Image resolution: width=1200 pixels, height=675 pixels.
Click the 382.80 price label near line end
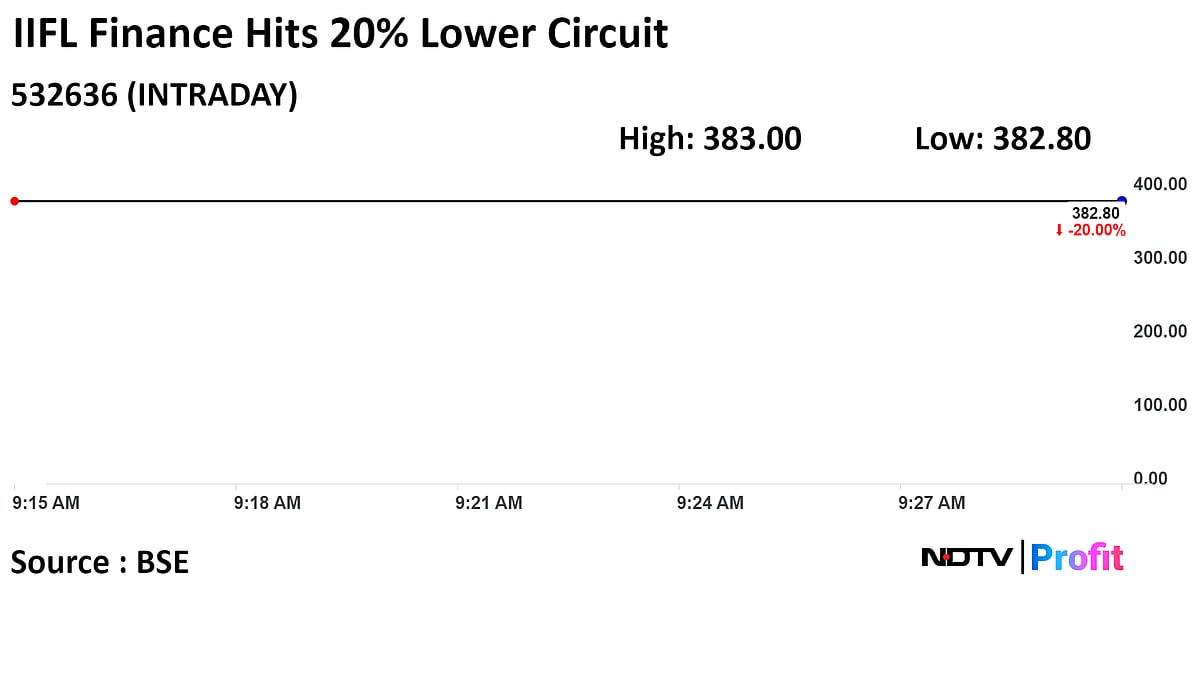point(1096,213)
